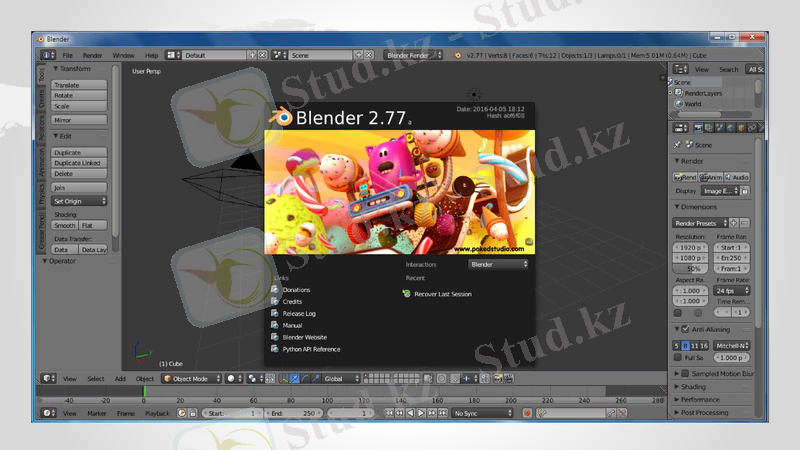Click the Recover Last Session icon
Image resolution: width=800 pixels, height=450 pixels.
point(406,294)
